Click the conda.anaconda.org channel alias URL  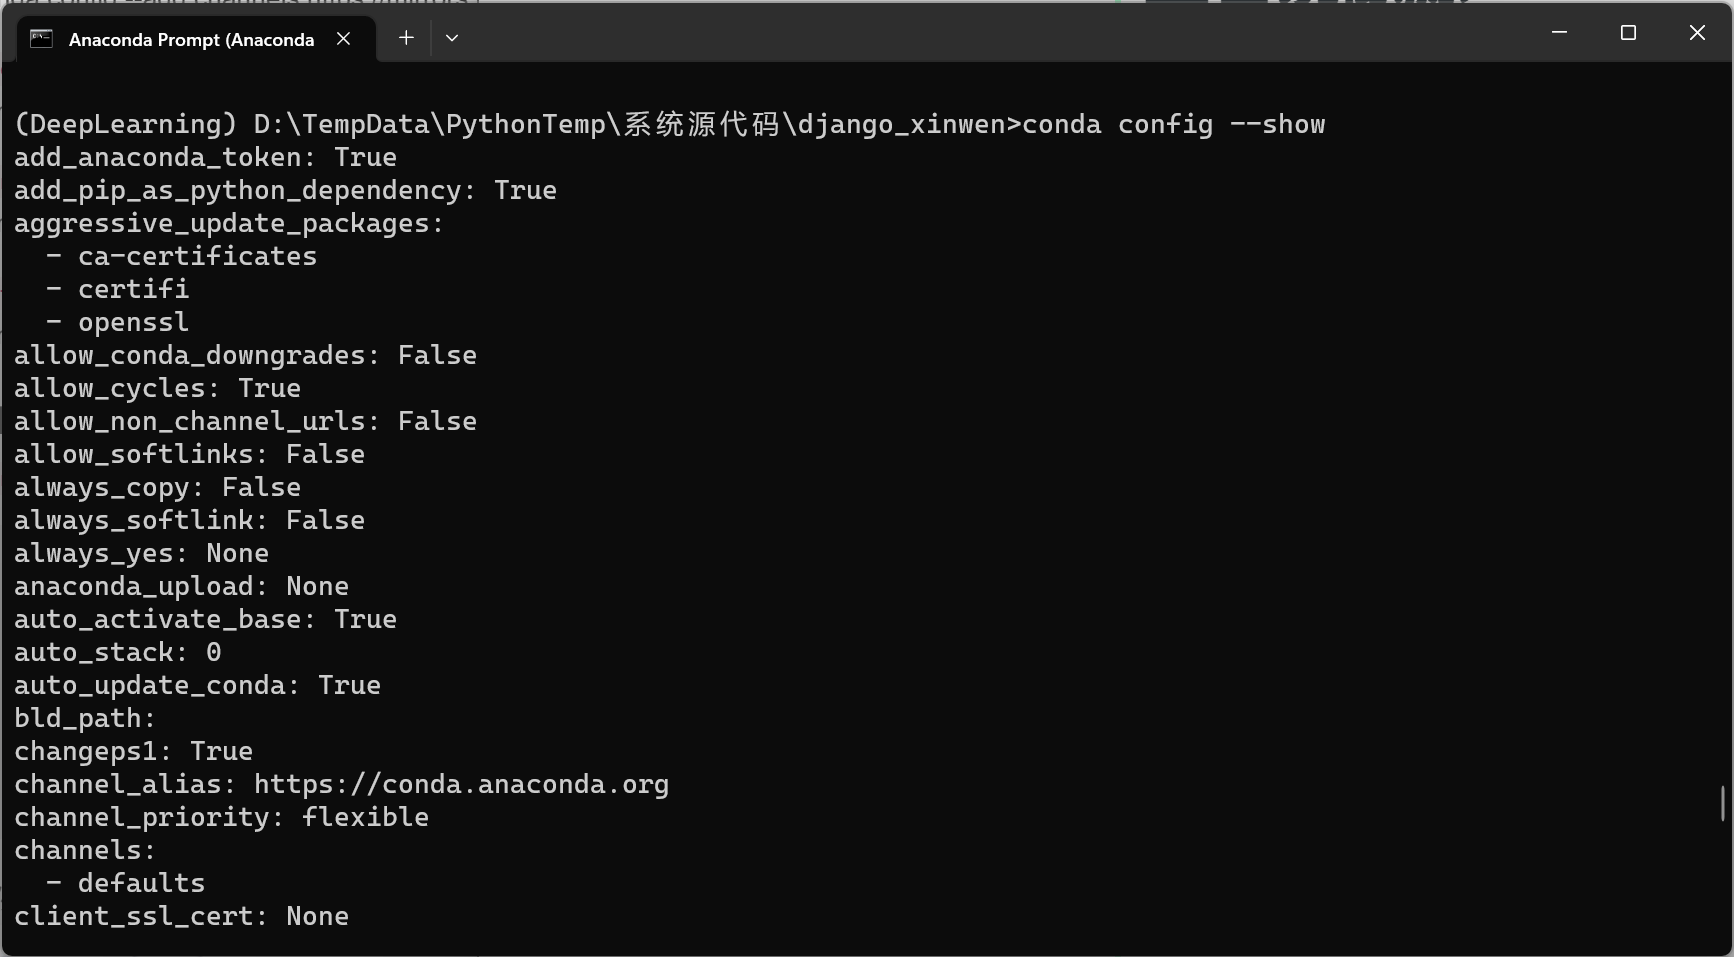[461, 784]
